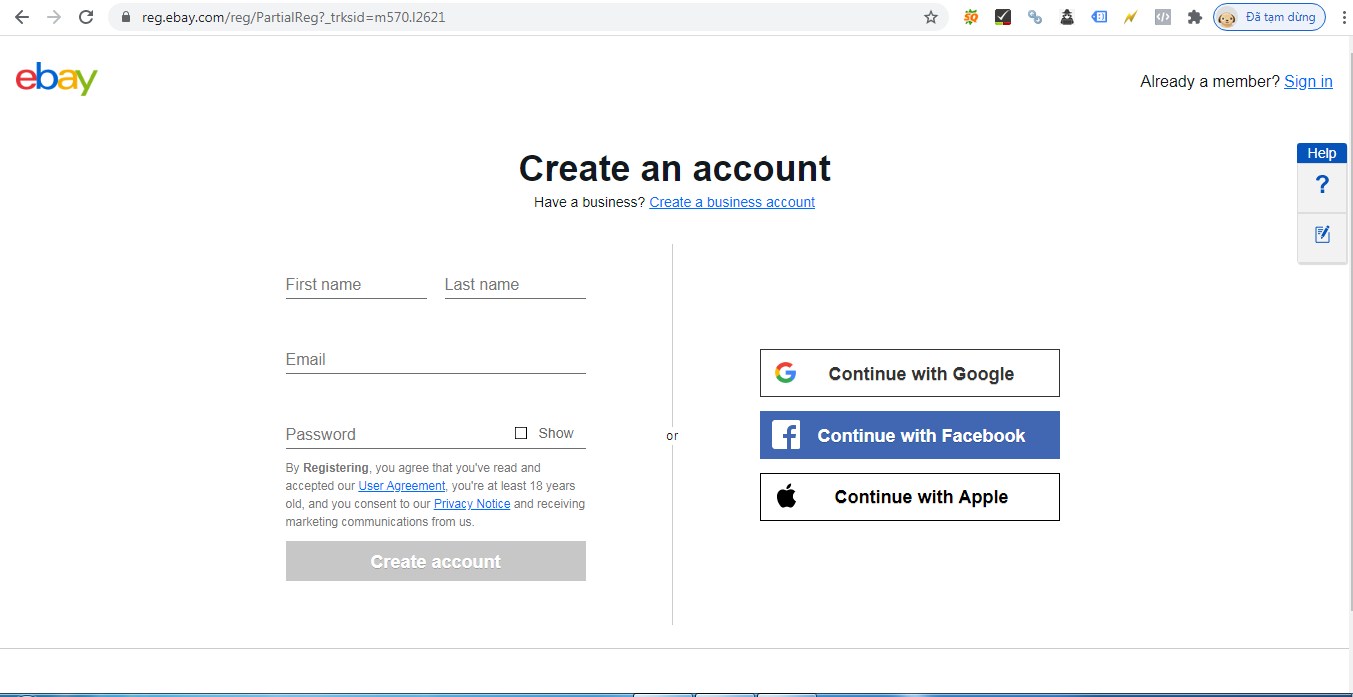Click the feedback notepad icon under Help
This screenshot has height=697, width=1353.
tap(1322, 235)
